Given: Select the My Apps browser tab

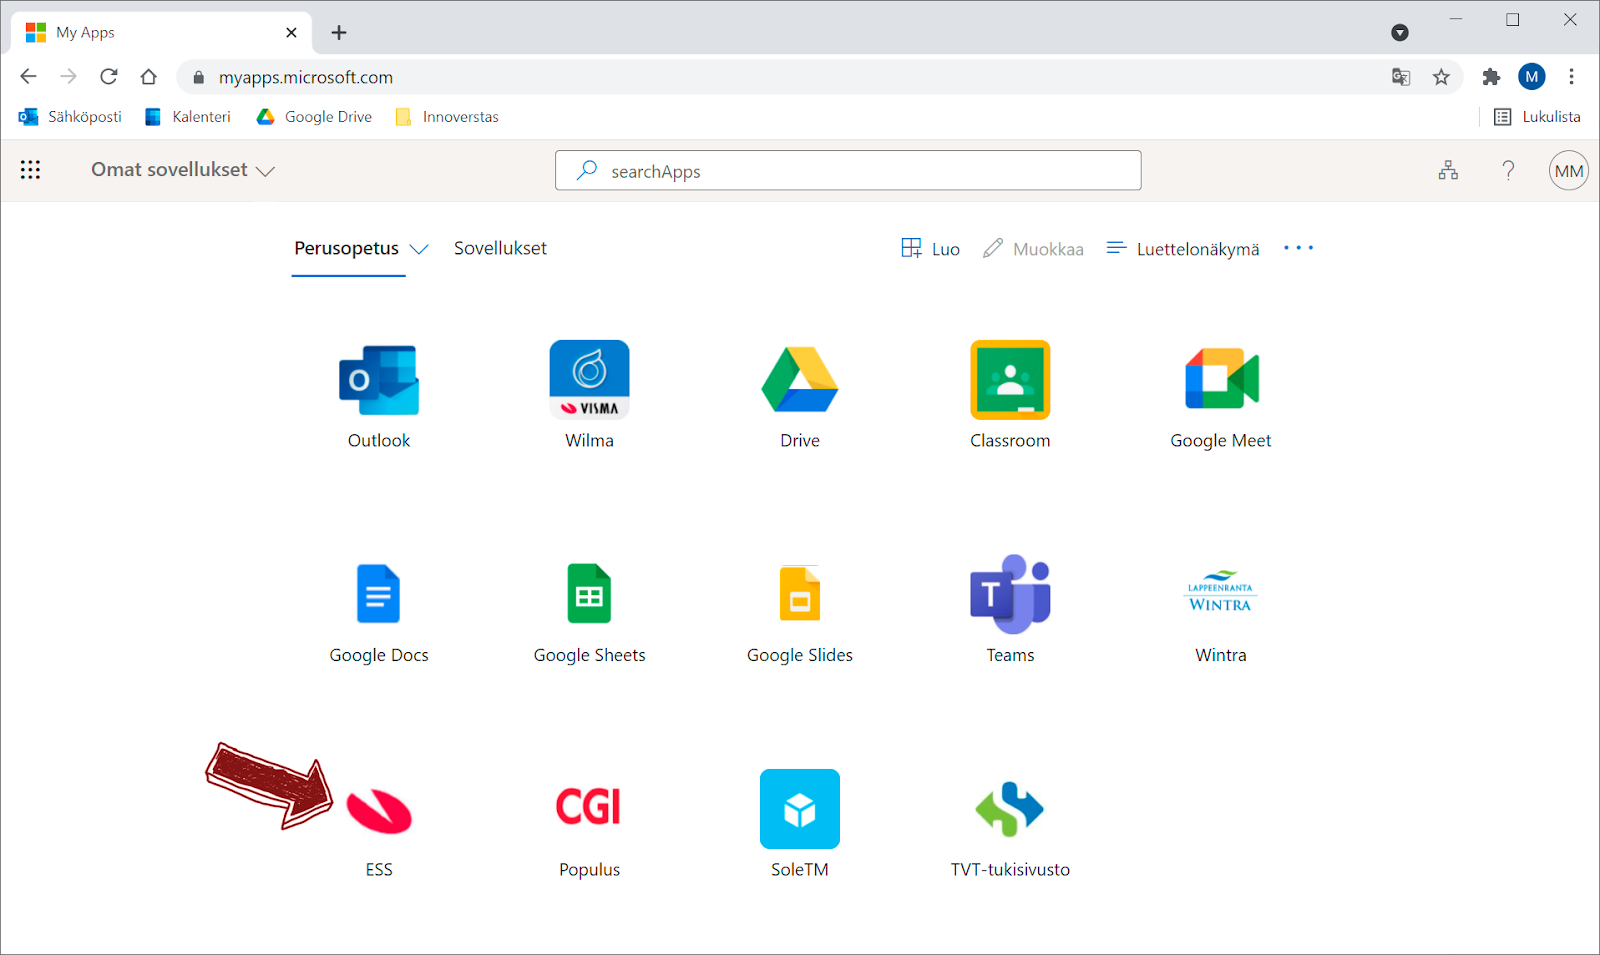Looking at the screenshot, I should pyautogui.click(x=162, y=33).
